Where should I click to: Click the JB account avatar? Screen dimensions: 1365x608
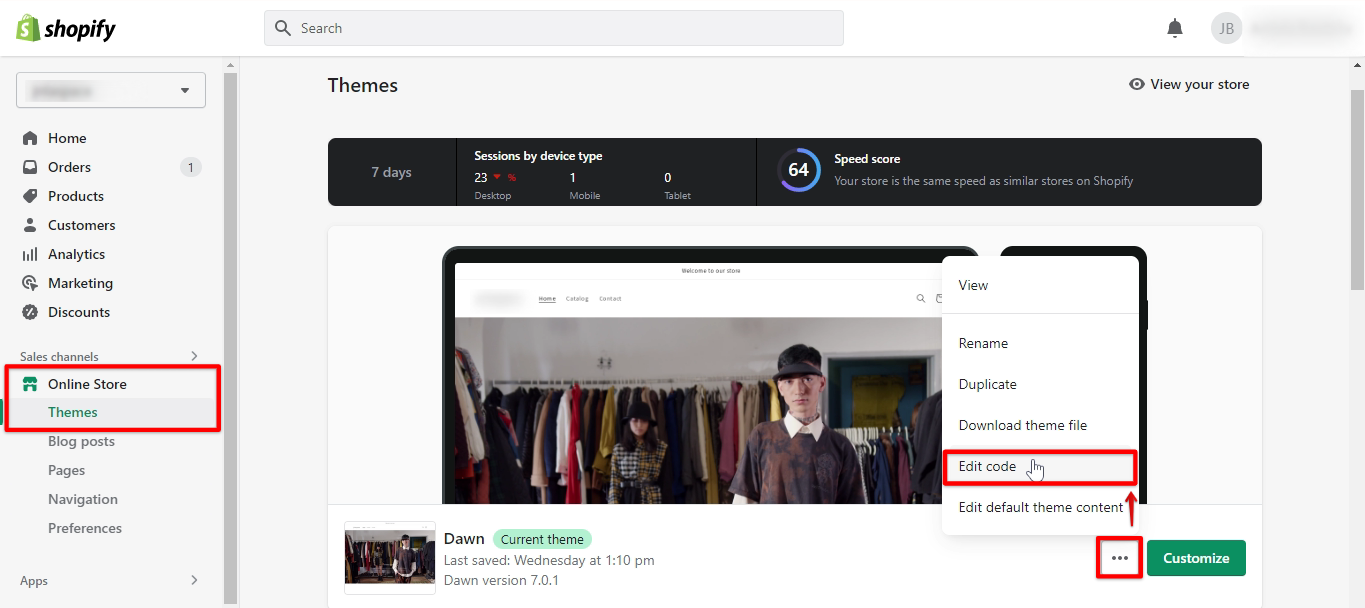click(1226, 28)
